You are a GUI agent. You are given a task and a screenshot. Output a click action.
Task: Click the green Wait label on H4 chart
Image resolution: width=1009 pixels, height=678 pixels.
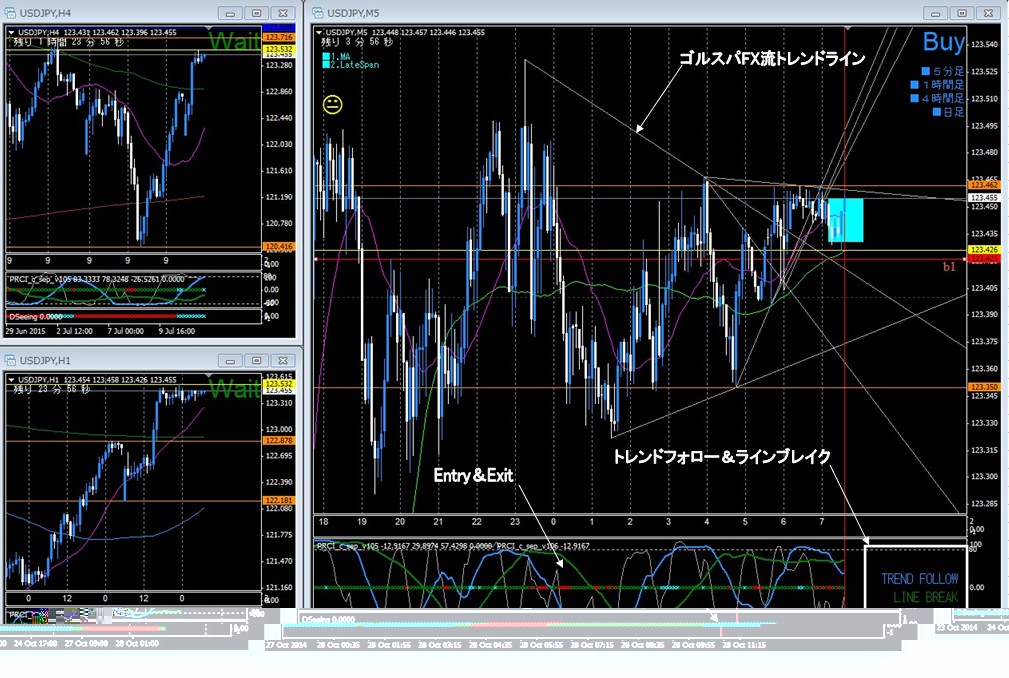pyautogui.click(x=234, y=41)
